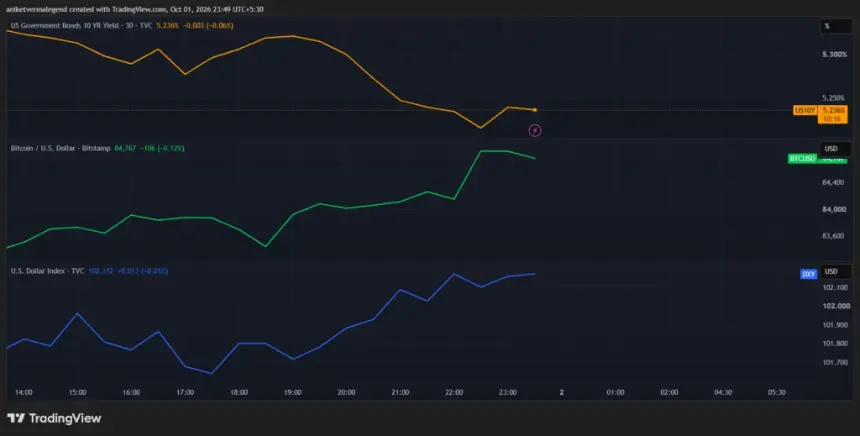The image size is (860, 436).
Task: Click the 04:30 mark on time axis
Action: [x=723, y=393]
